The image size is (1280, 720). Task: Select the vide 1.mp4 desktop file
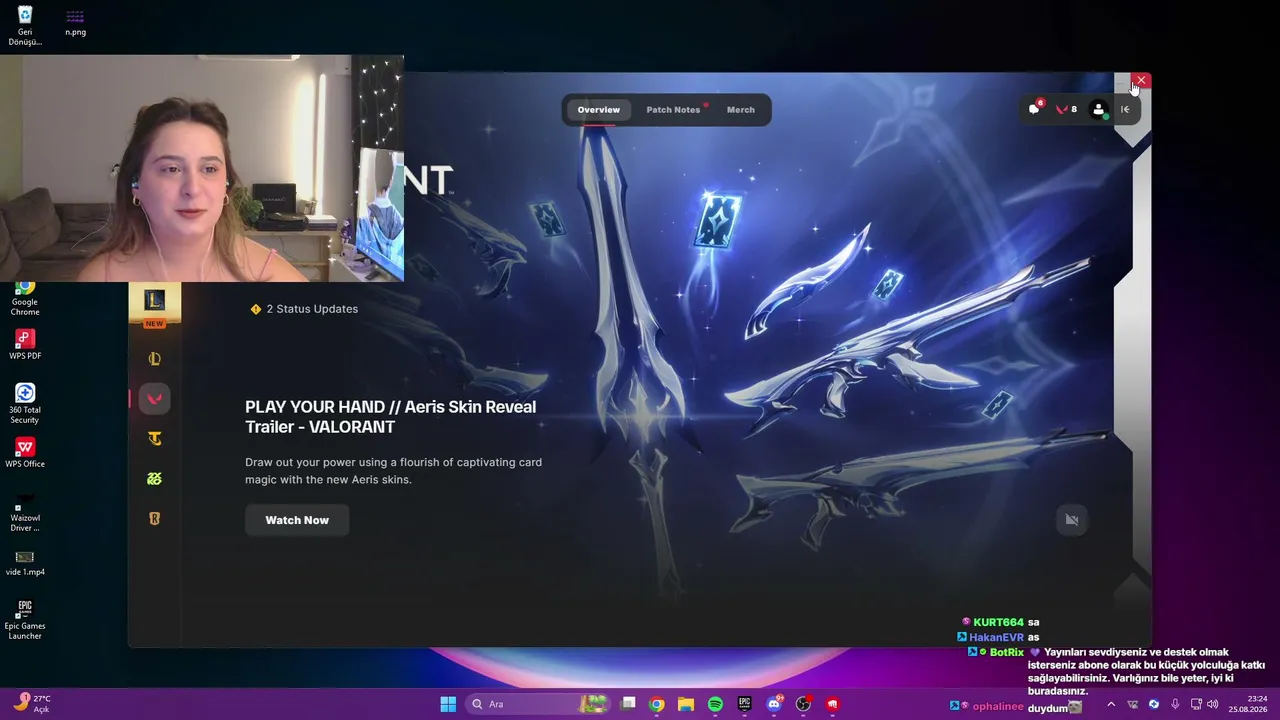tap(25, 563)
